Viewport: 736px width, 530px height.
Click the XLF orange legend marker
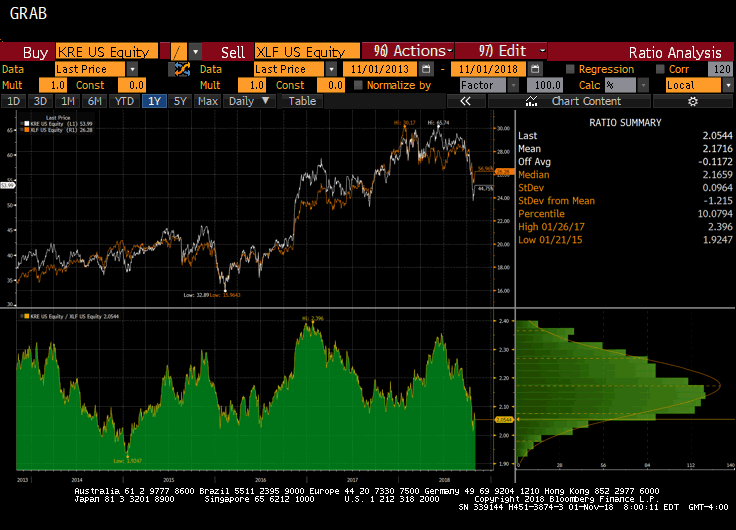click(x=27, y=130)
